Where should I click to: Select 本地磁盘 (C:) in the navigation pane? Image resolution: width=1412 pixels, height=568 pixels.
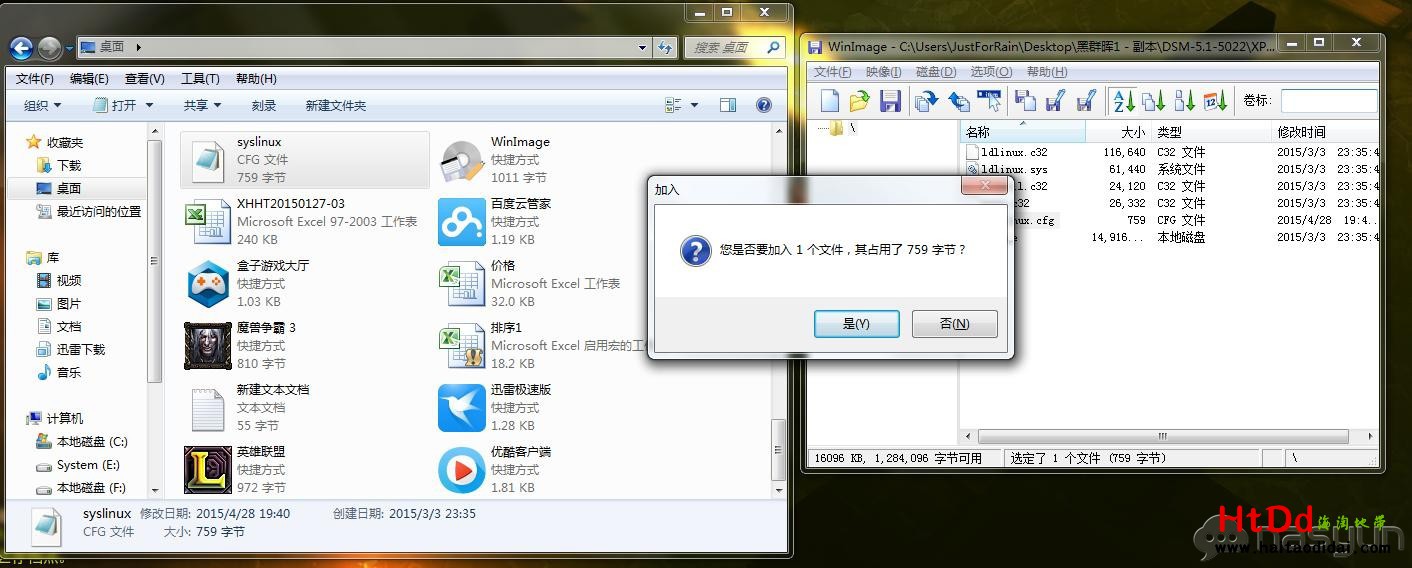(x=91, y=442)
